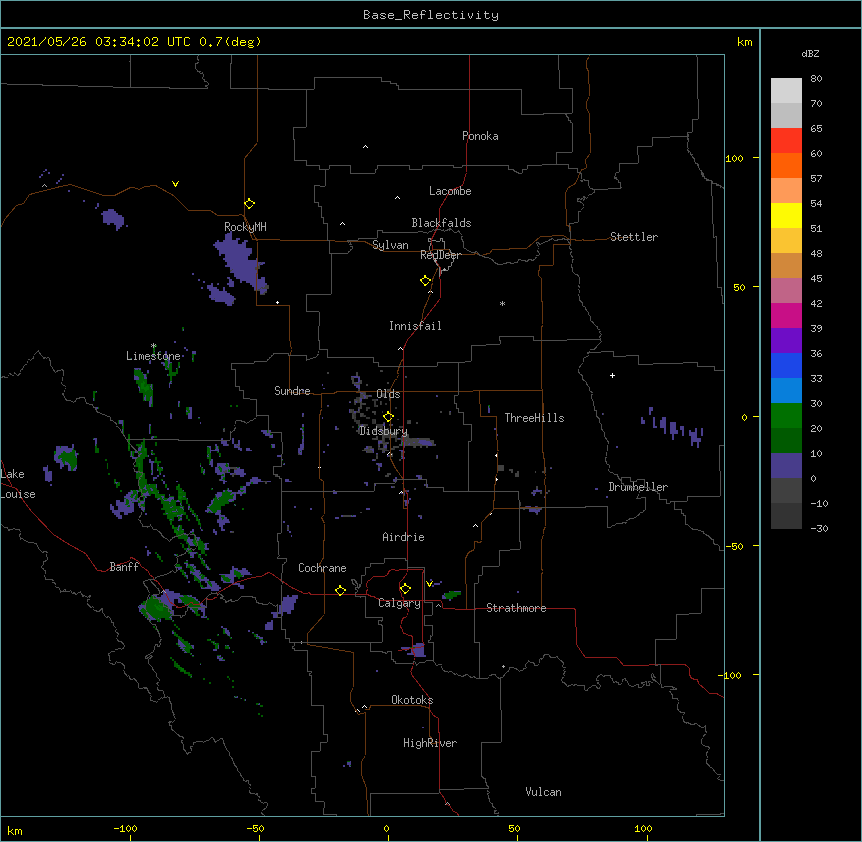This screenshot has width=862, height=842.
Task: Click the km unit label at top right
Action: [744, 42]
